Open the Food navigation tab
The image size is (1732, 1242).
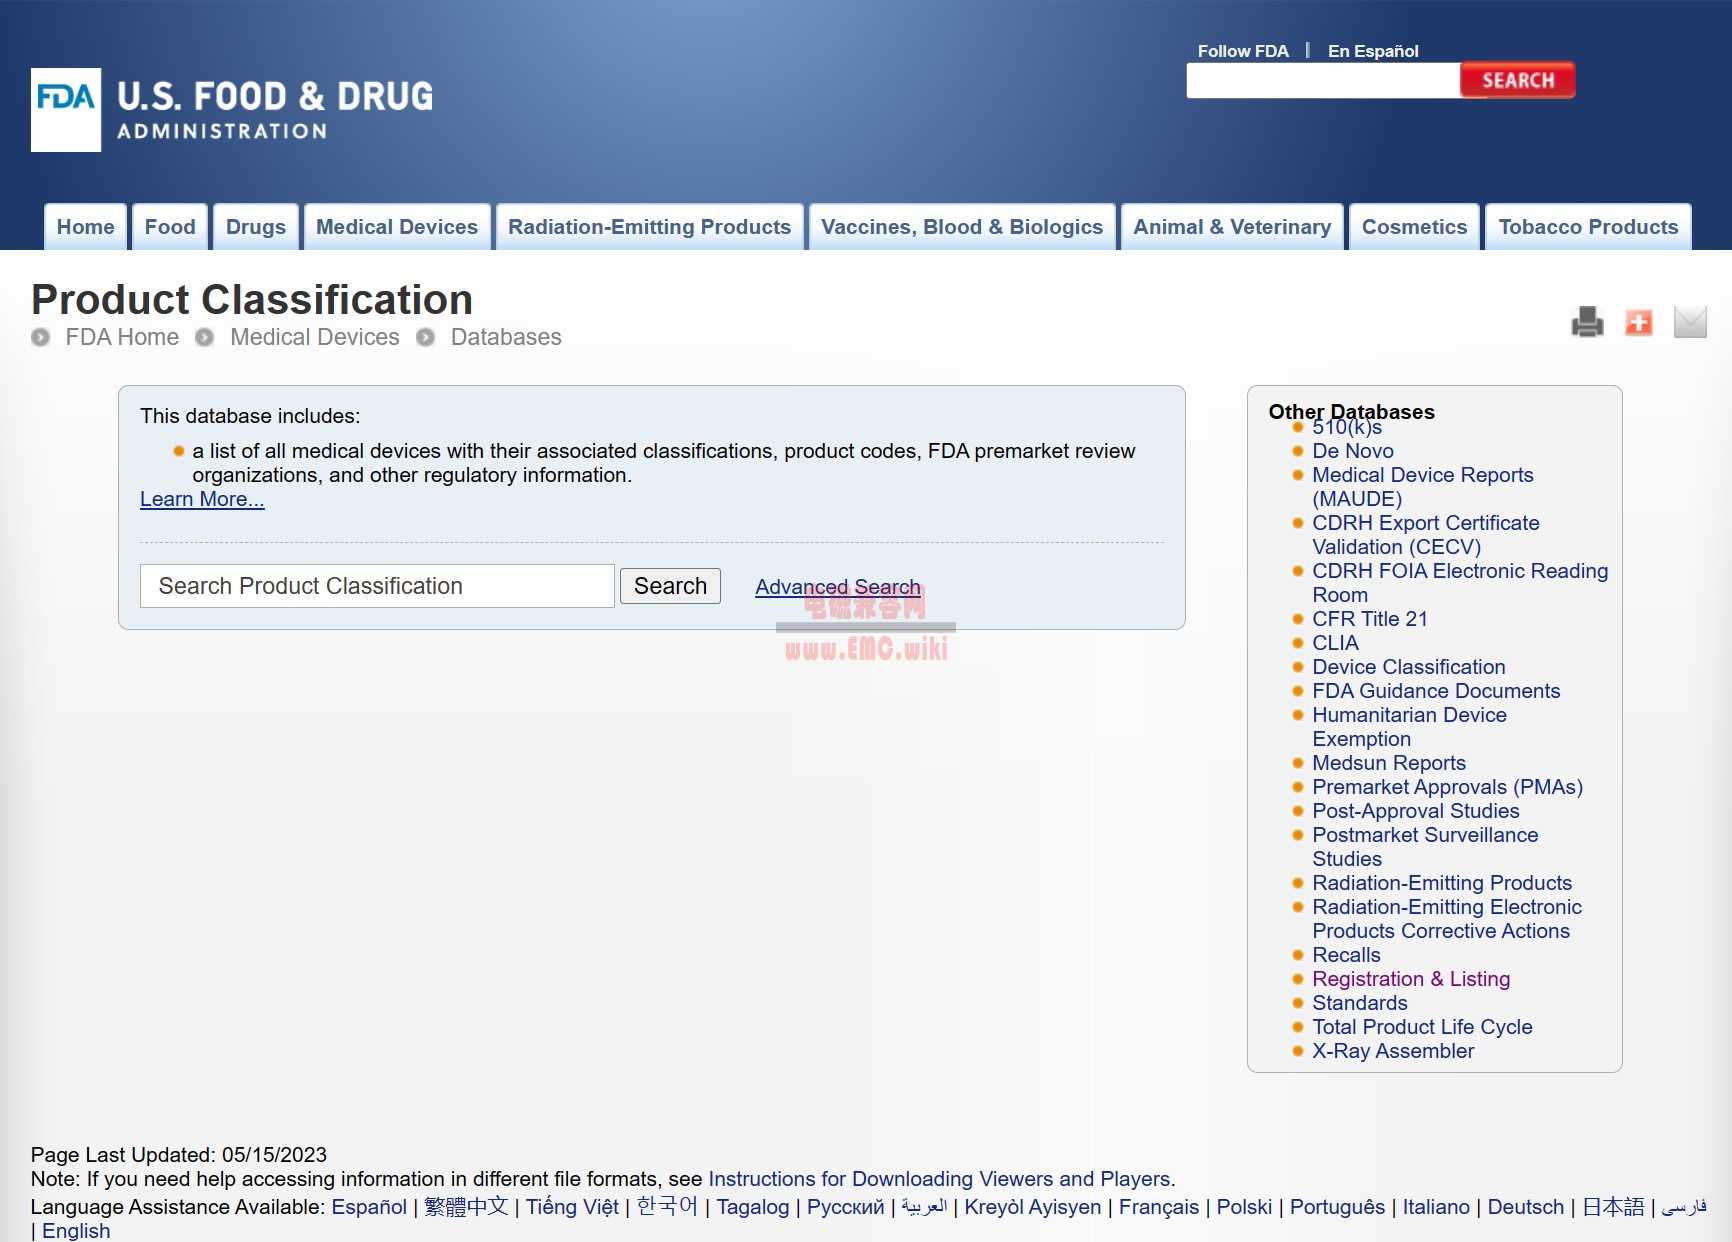[170, 227]
